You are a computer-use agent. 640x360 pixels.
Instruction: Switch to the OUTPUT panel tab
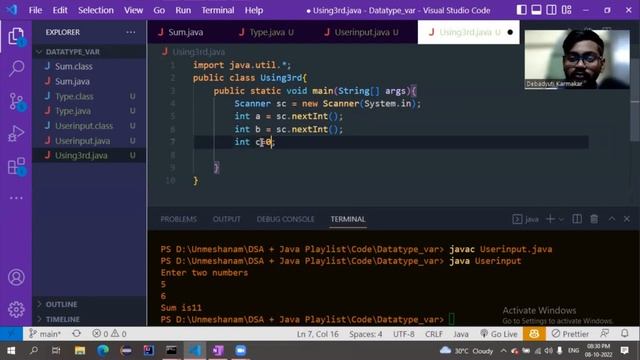[x=227, y=219]
